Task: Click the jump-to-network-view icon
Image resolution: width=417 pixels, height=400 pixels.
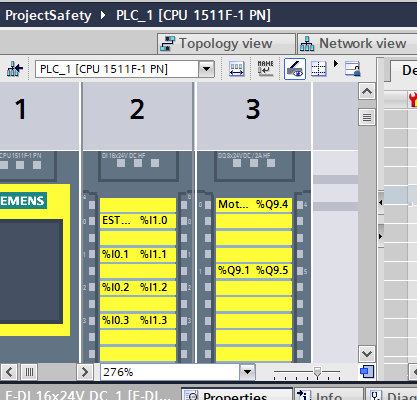Action: (15, 69)
